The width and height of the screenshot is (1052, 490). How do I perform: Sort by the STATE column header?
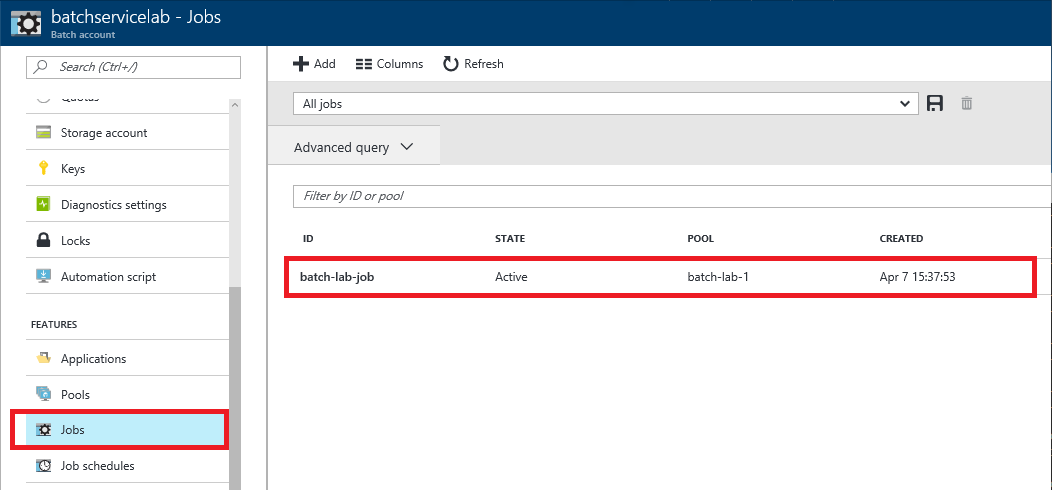pyautogui.click(x=510, y=238)
